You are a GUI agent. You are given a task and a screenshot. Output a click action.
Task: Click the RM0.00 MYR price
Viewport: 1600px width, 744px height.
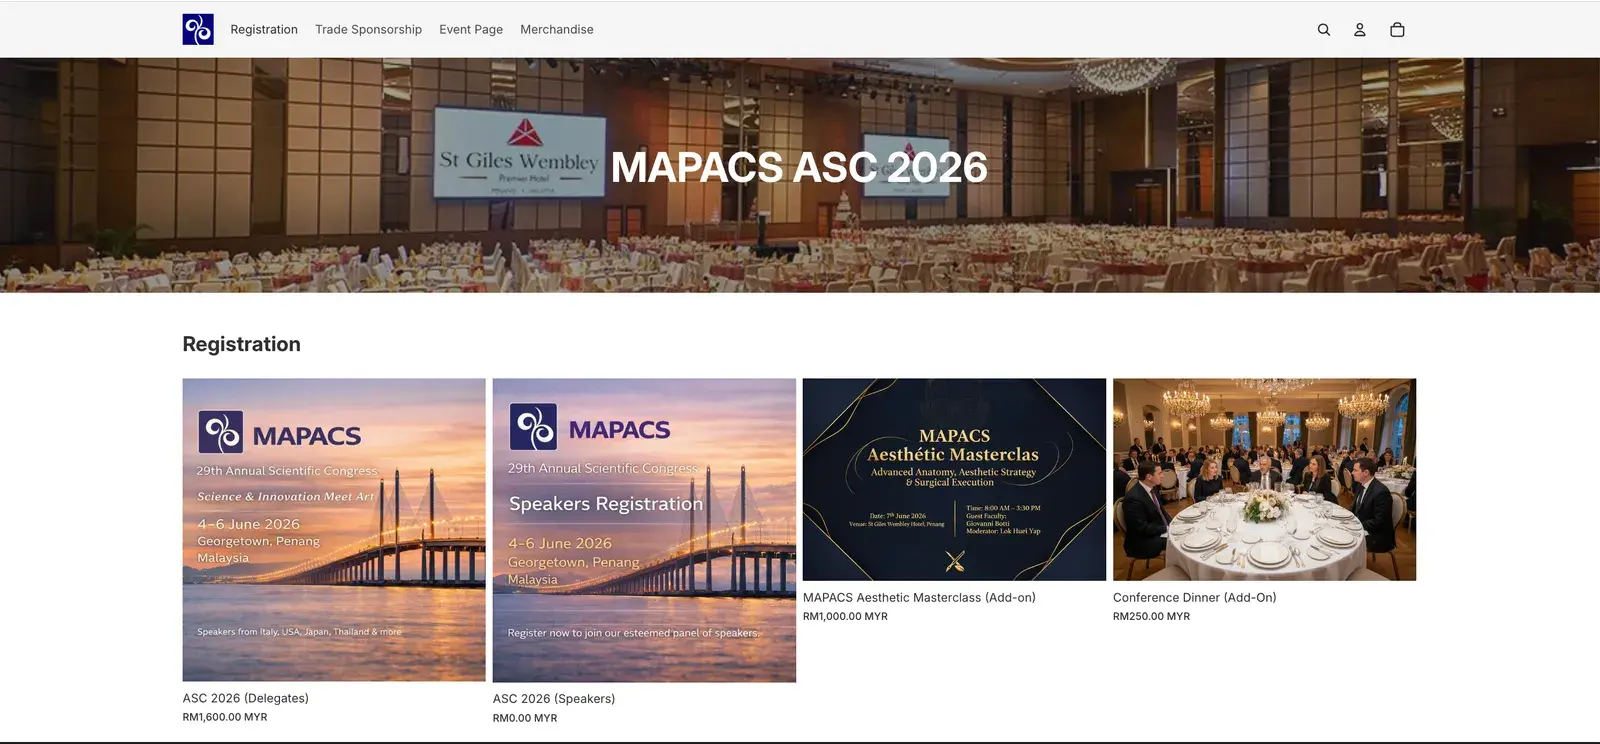pos(525,718)
